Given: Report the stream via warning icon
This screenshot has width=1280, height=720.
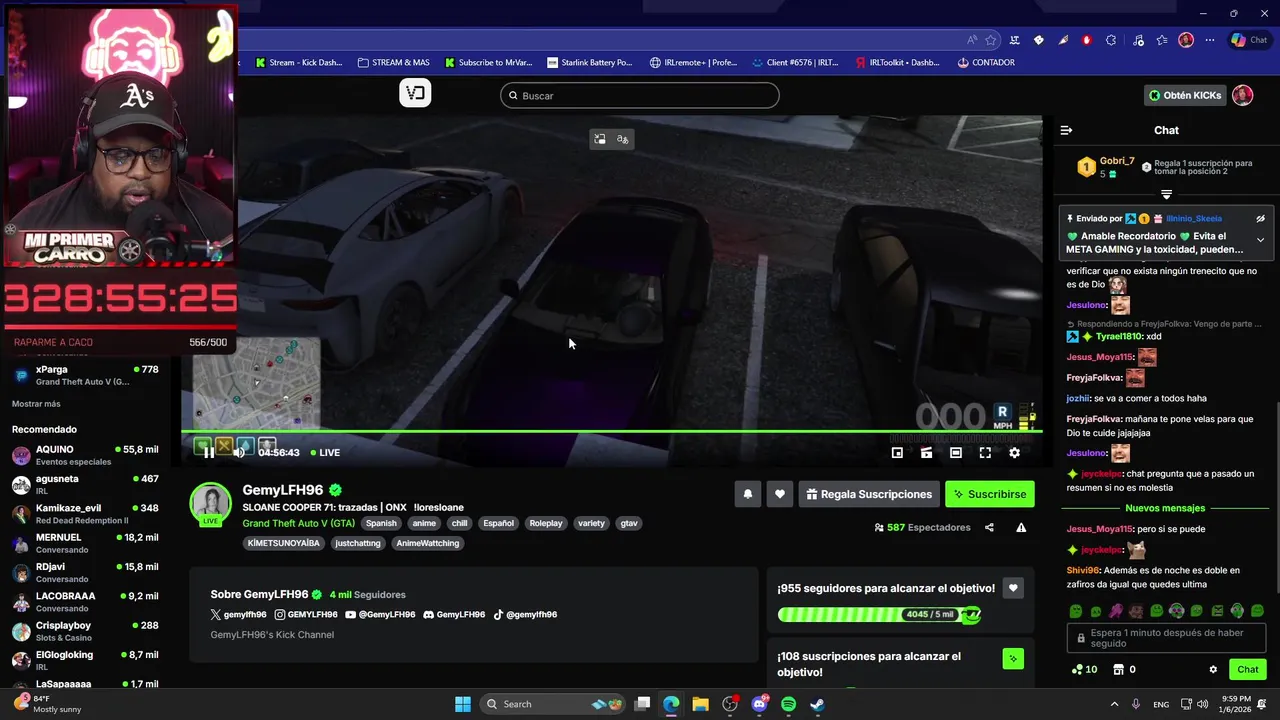Looking at the screenshot, I should tap(1021, 527).
